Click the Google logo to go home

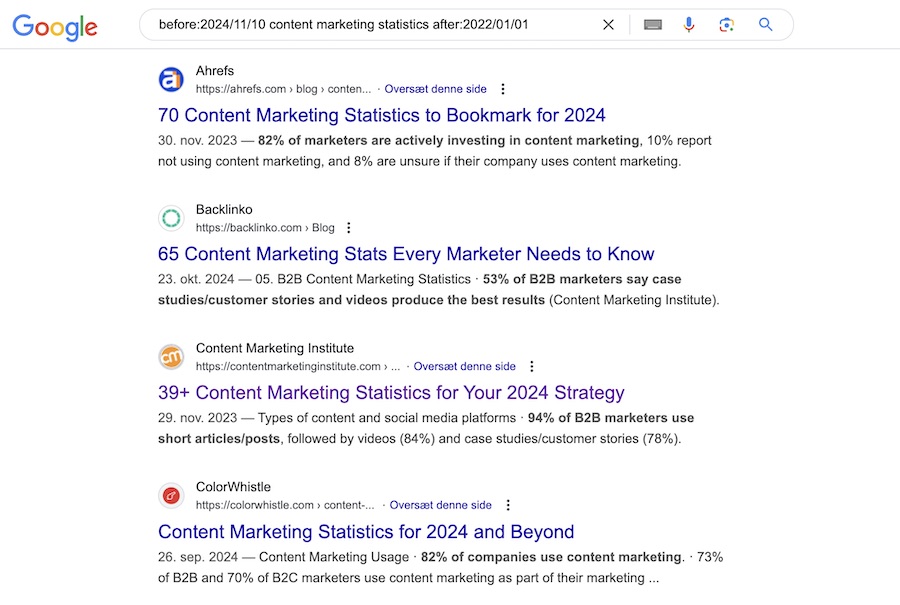point(54,27)
